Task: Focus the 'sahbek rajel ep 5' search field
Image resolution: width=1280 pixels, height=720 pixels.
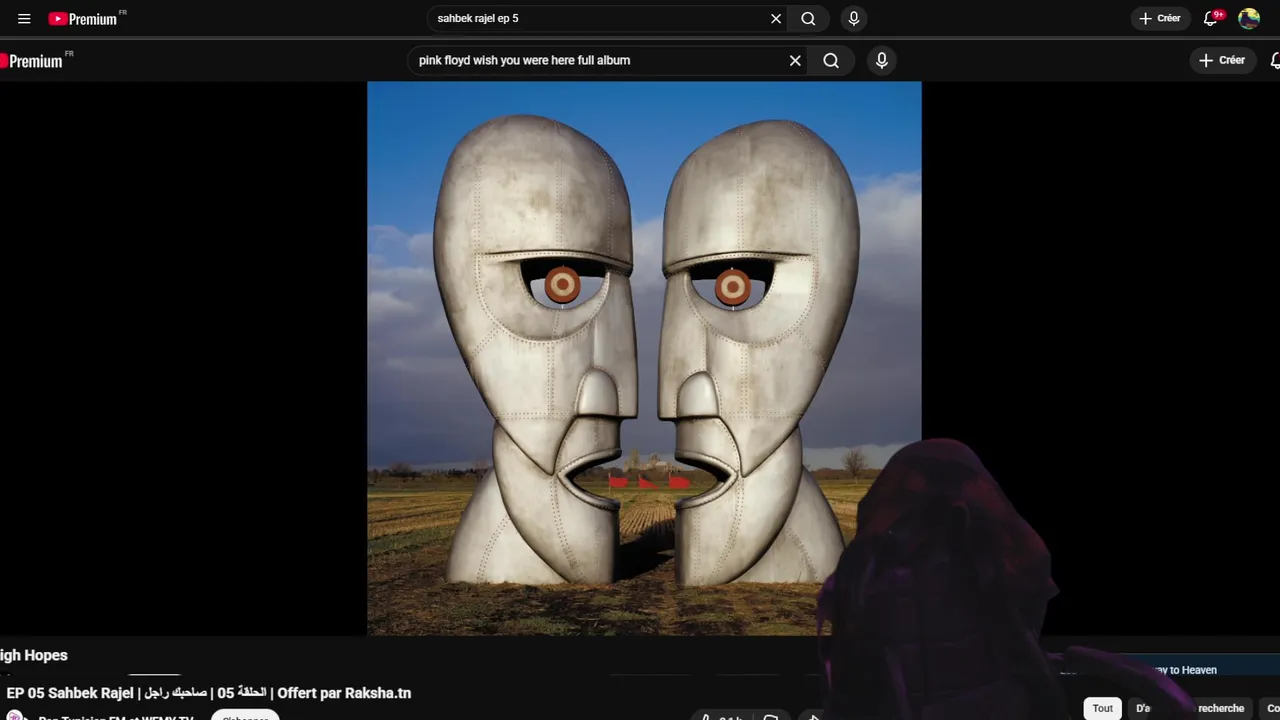Action: point(598,18)
